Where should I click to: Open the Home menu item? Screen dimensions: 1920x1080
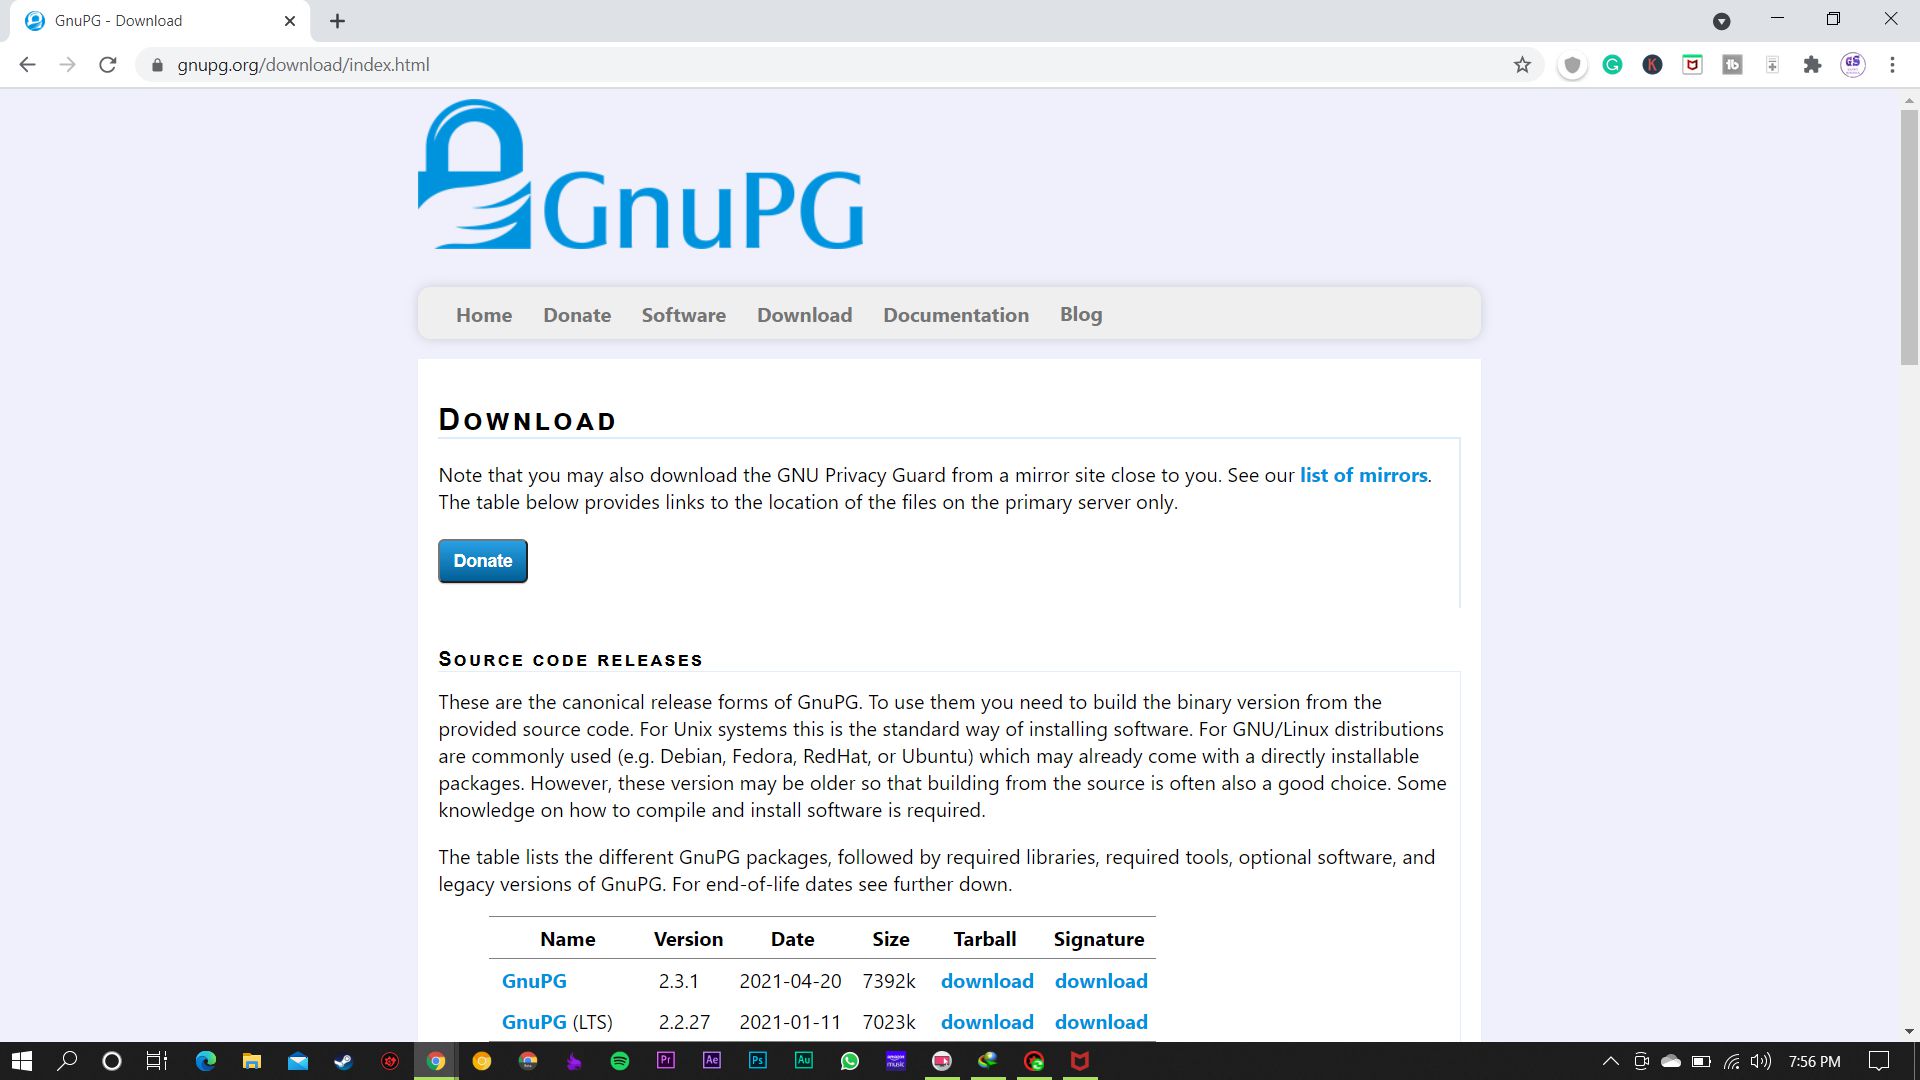tap(484, 315)
